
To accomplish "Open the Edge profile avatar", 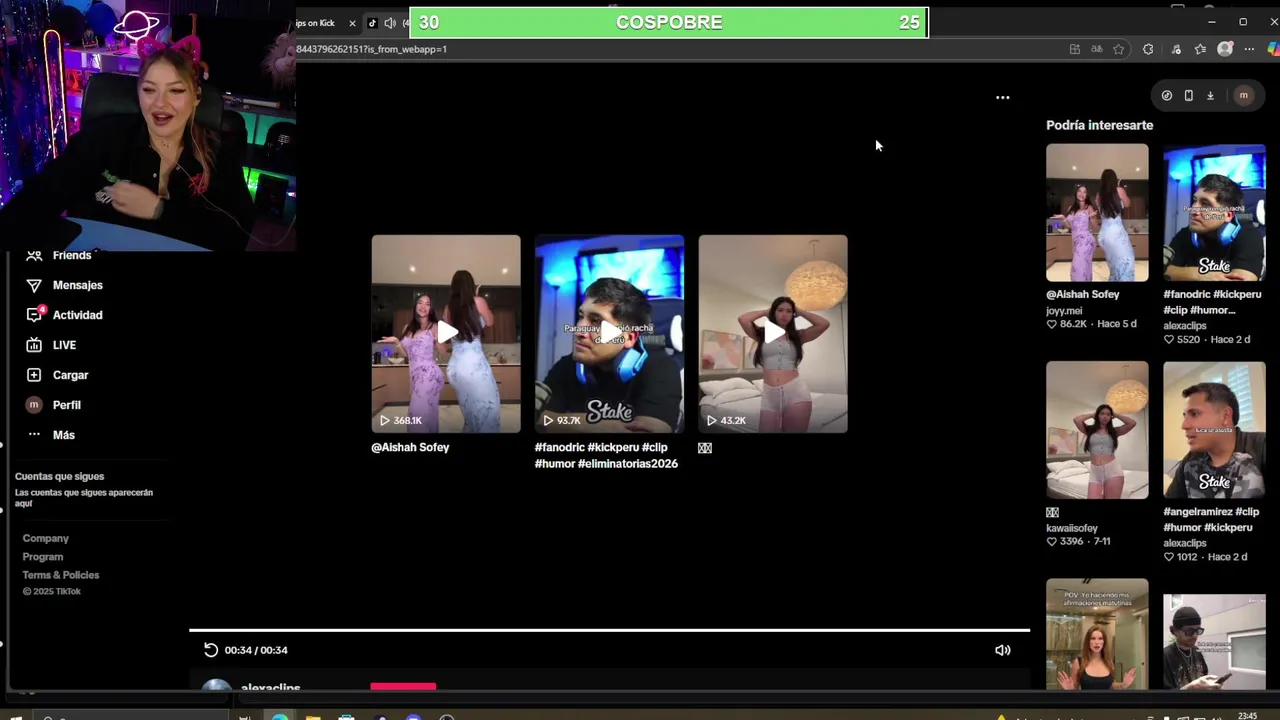I will (x=1225, y=49).
